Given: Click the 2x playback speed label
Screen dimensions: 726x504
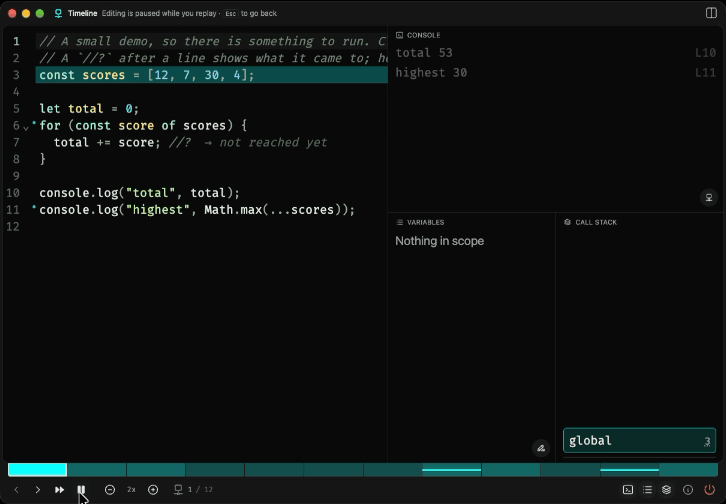Looking at the screenshot, I should tap(131, 490).
